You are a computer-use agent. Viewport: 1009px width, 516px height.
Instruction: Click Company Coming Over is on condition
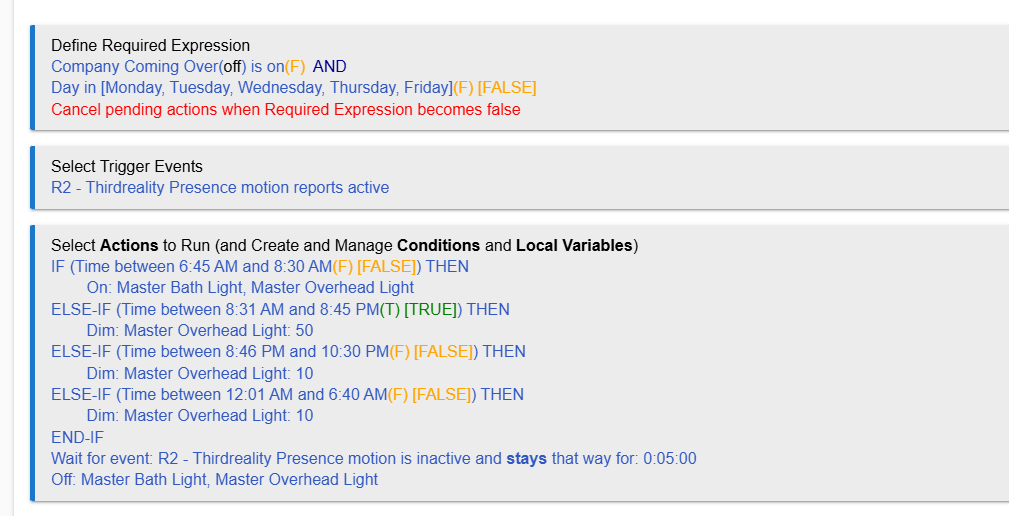(178, 67)
